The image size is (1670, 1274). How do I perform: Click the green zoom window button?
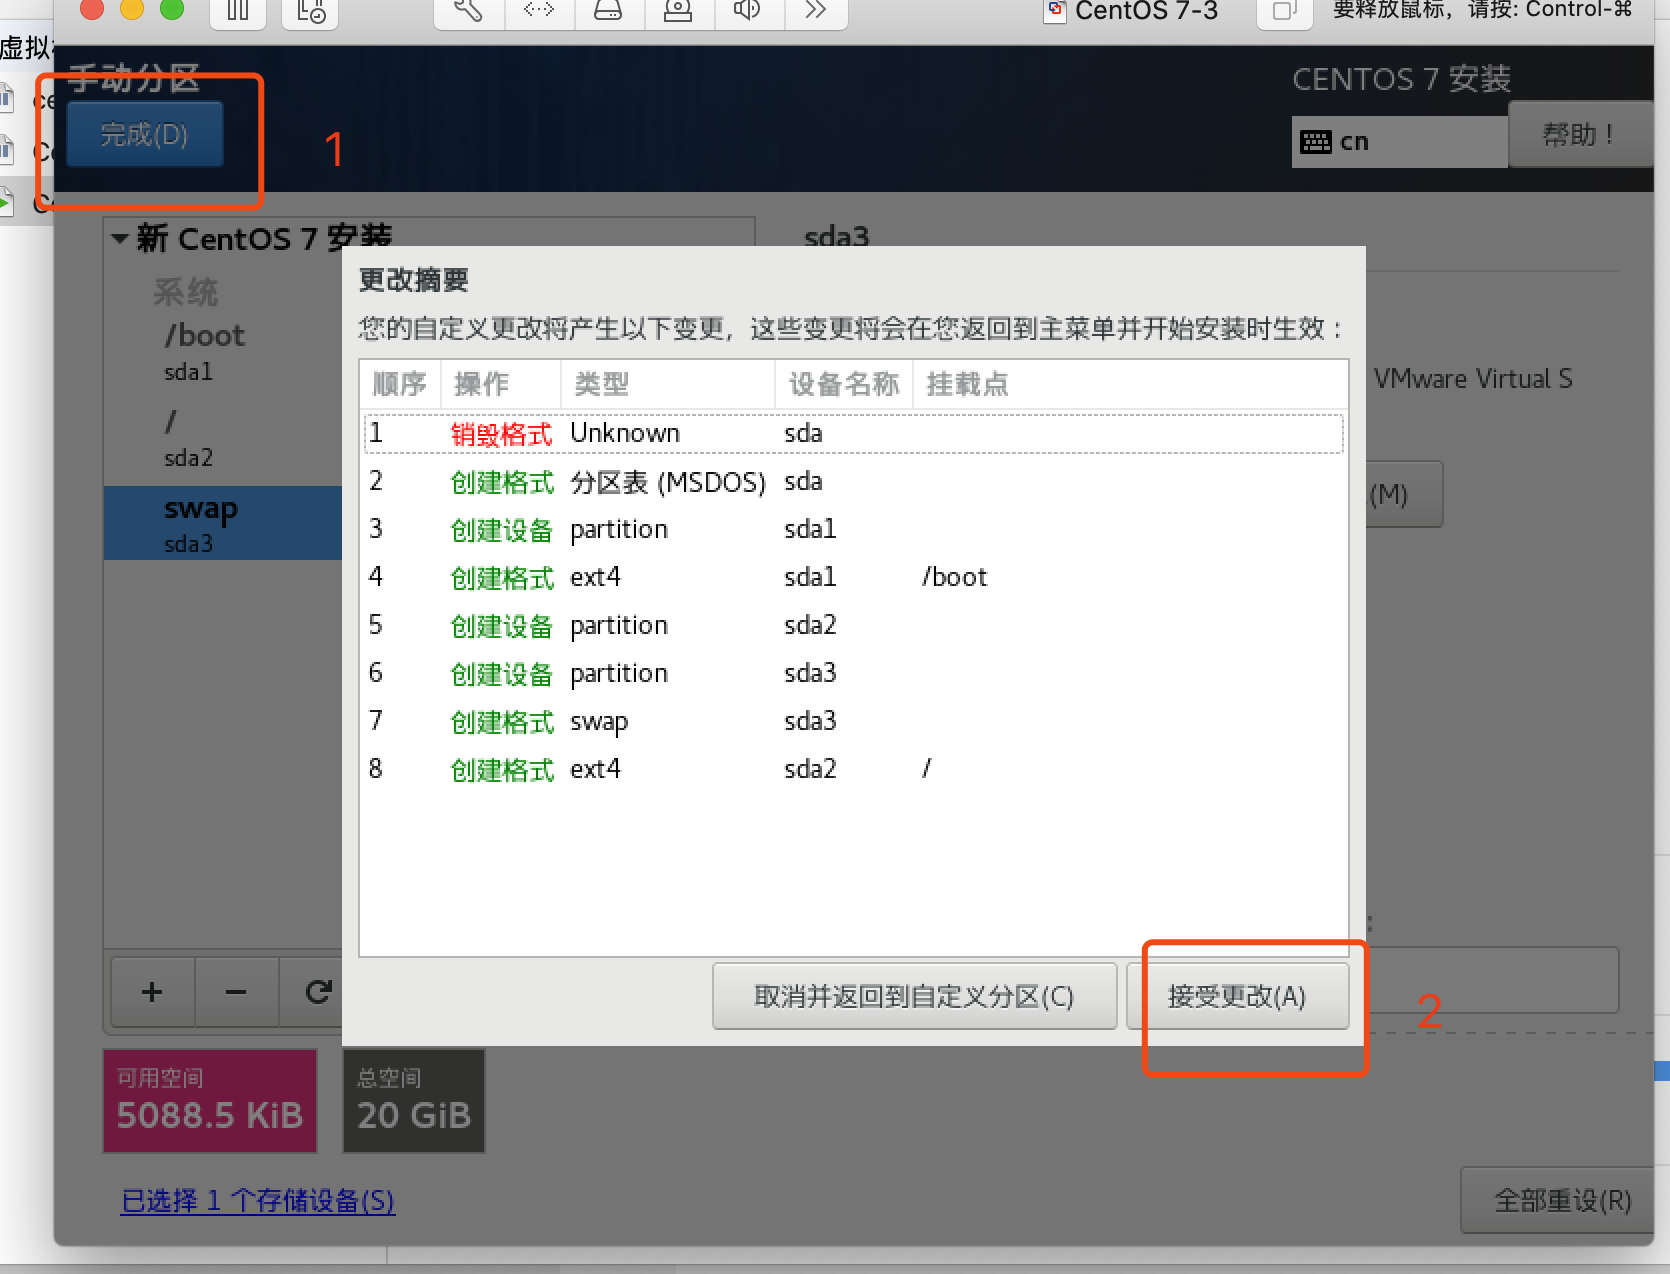tap(172, 8)
